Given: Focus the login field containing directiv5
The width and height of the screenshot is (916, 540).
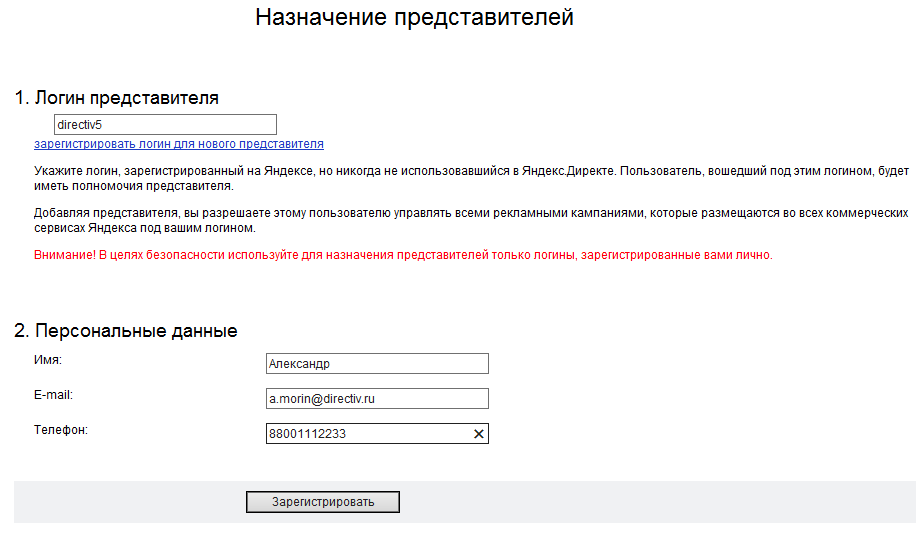Looking at the screenshot, I should click(x=165, y=124).
